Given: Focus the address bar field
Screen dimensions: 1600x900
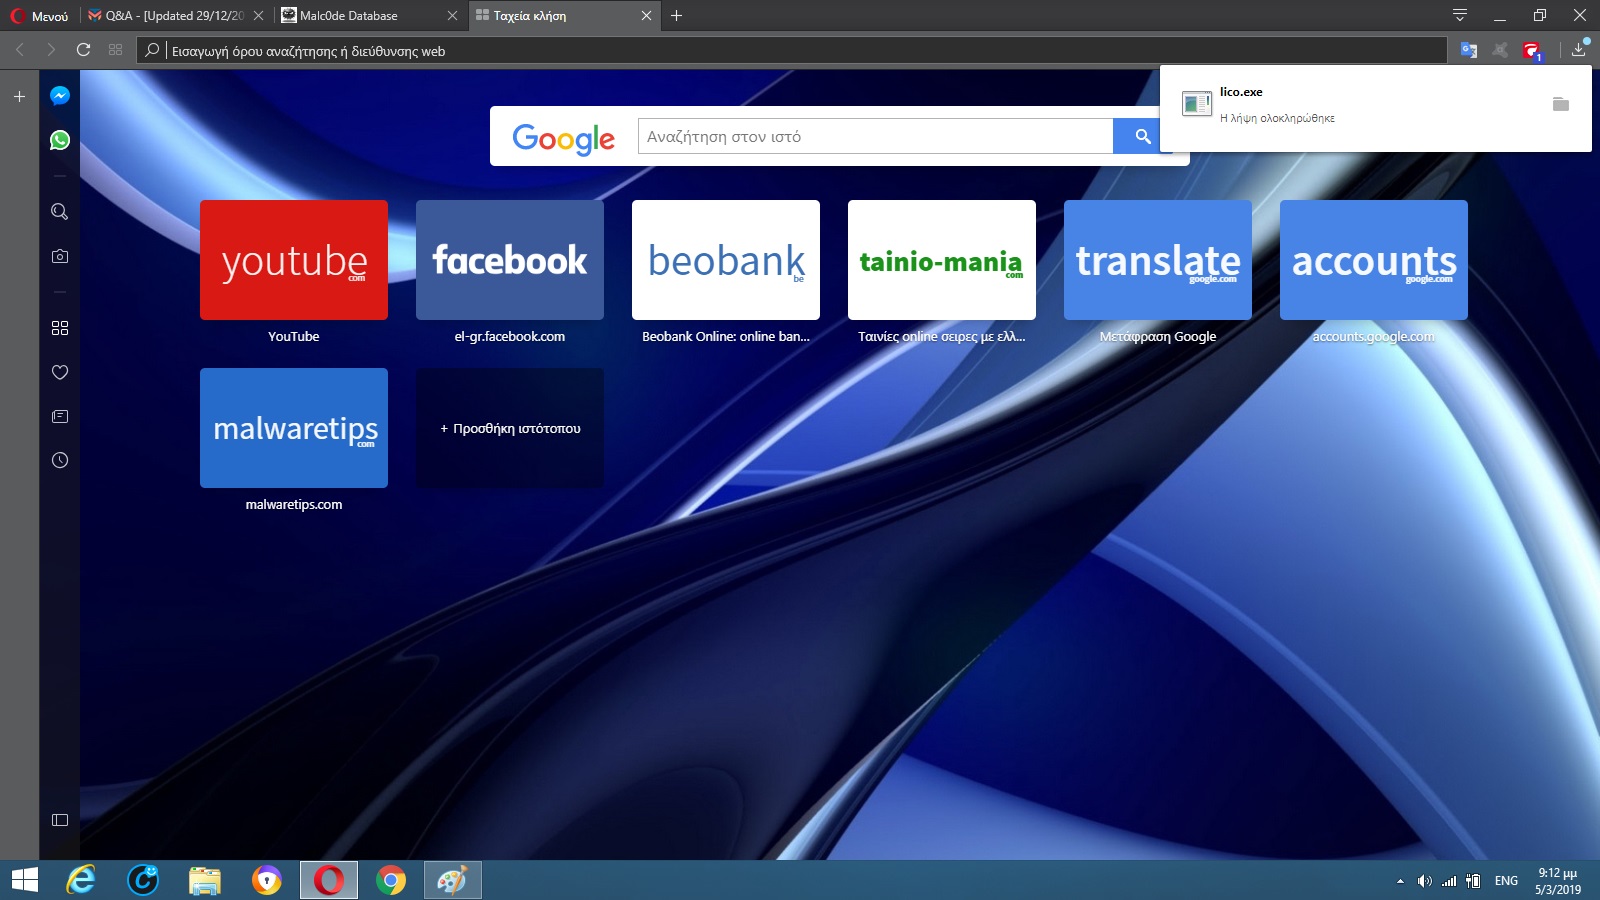Looking at the screenshot, I should (791, 50).
